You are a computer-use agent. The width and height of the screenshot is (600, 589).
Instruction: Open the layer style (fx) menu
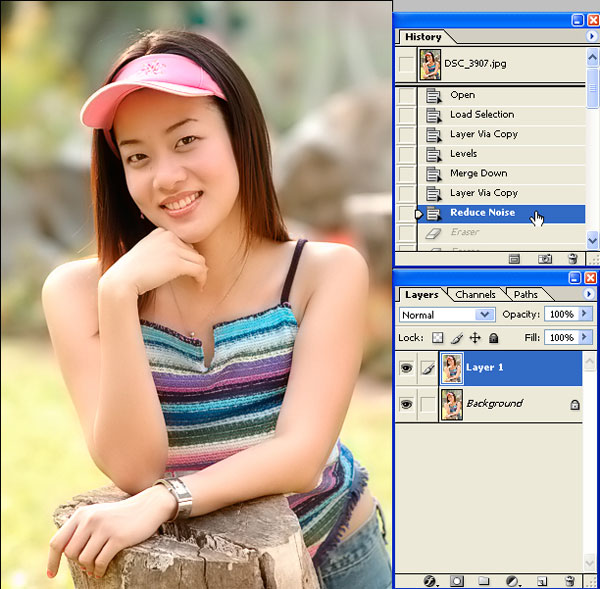click(430, 581)
